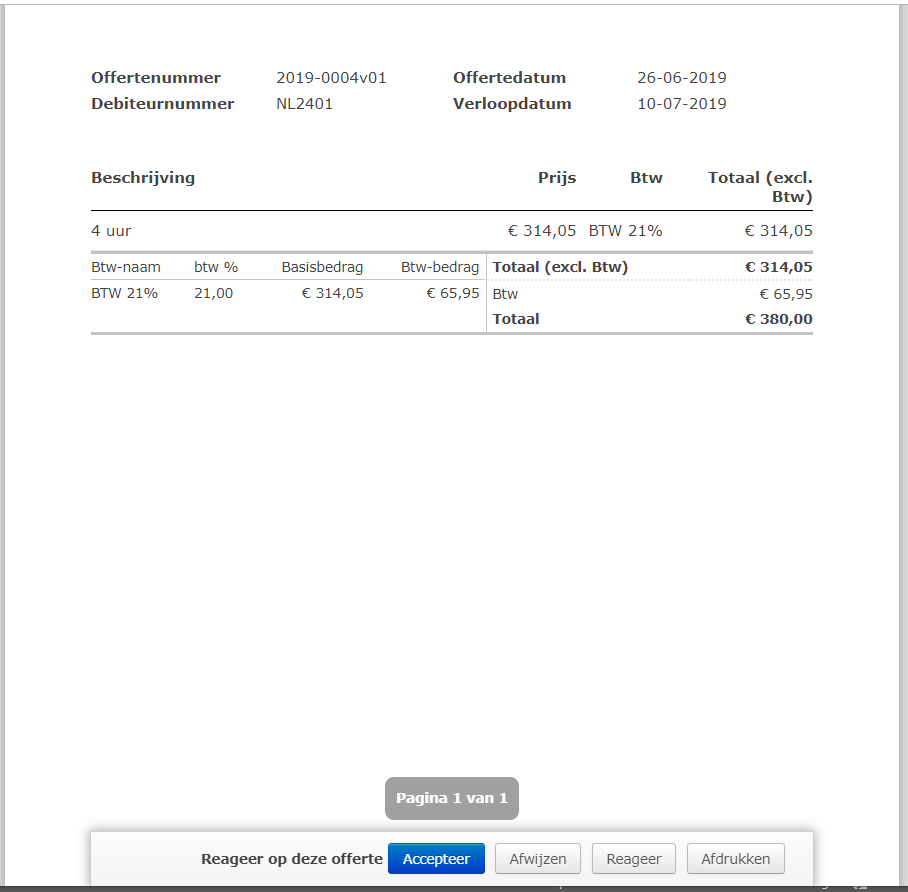Click the Btw amount € 65,95 in totals
Image resolution: width=908 pixels, height=892 pixels.
coord(785,294)
